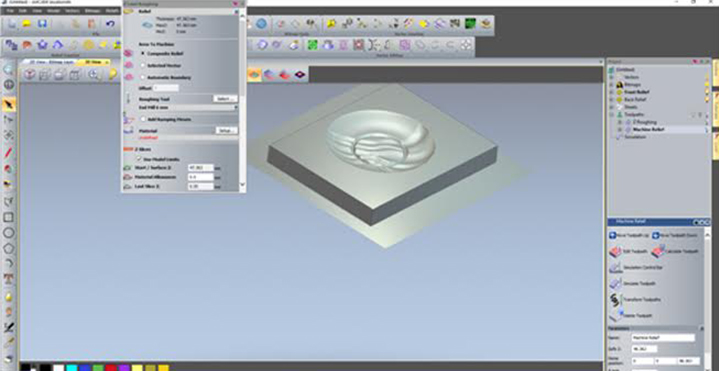This screenshot has width=719, height=371.
Task: Click the magnifier Zoom tool at left toolbar top
Action: click(9, 69)
